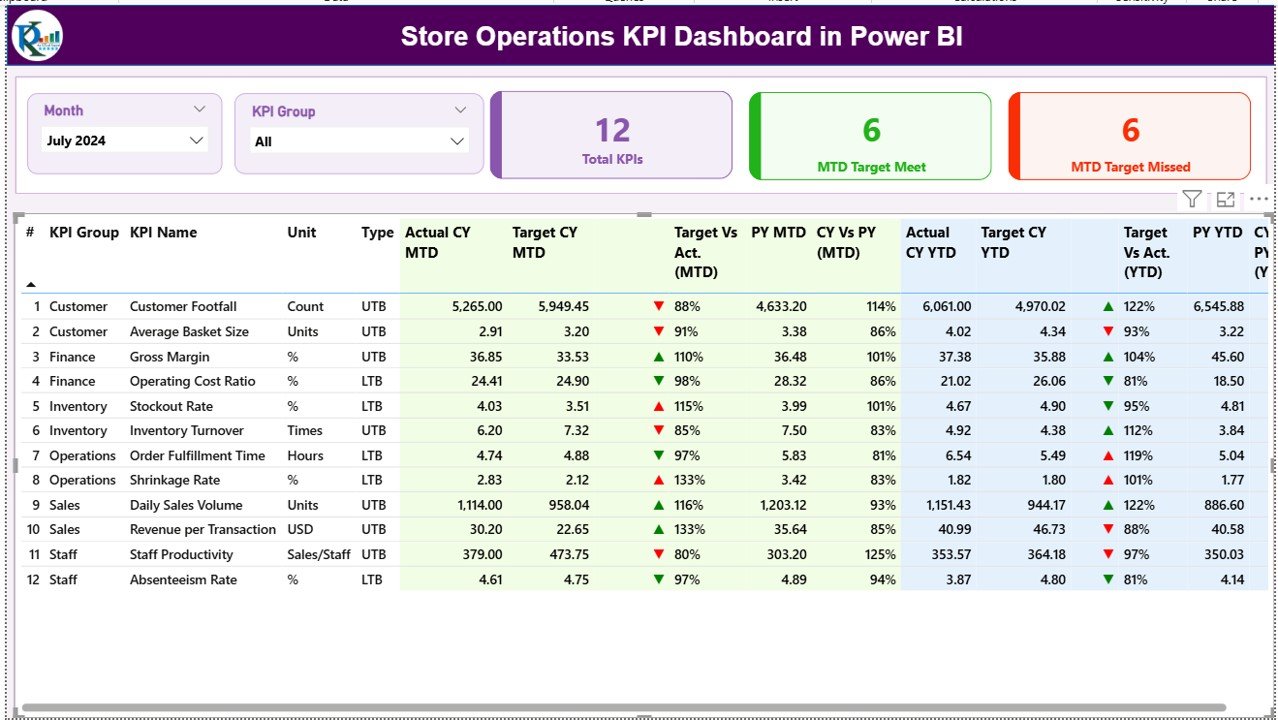The height and width of the screenshot is (720, 1278).
Task: Click the company logo in header
Action: 37,37
